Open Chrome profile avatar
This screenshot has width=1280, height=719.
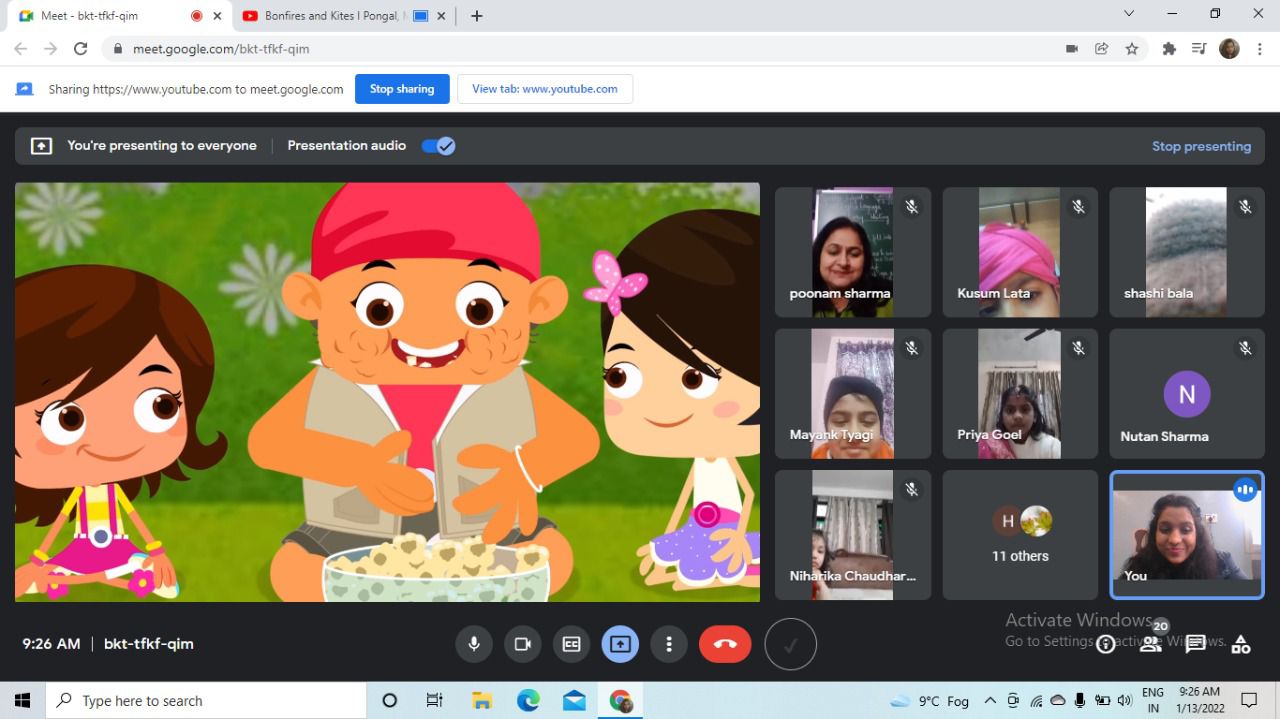pos(1229,48)
